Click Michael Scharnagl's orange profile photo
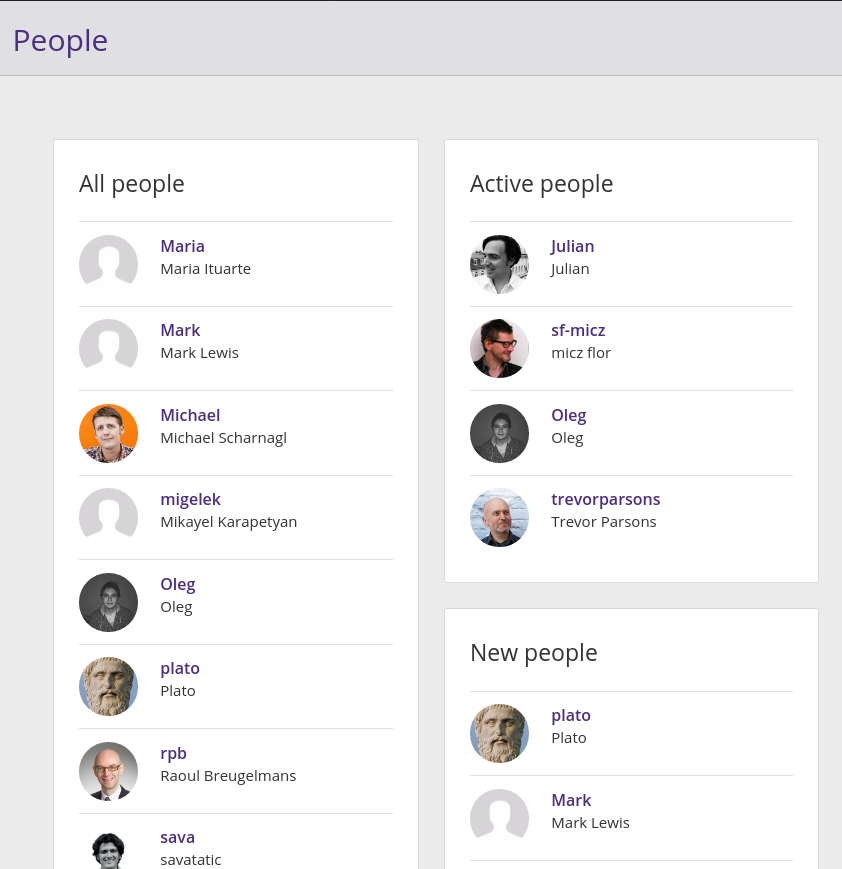Image resolution: width=842 pixels, height=869 pixels. click(x=109, y=433)
